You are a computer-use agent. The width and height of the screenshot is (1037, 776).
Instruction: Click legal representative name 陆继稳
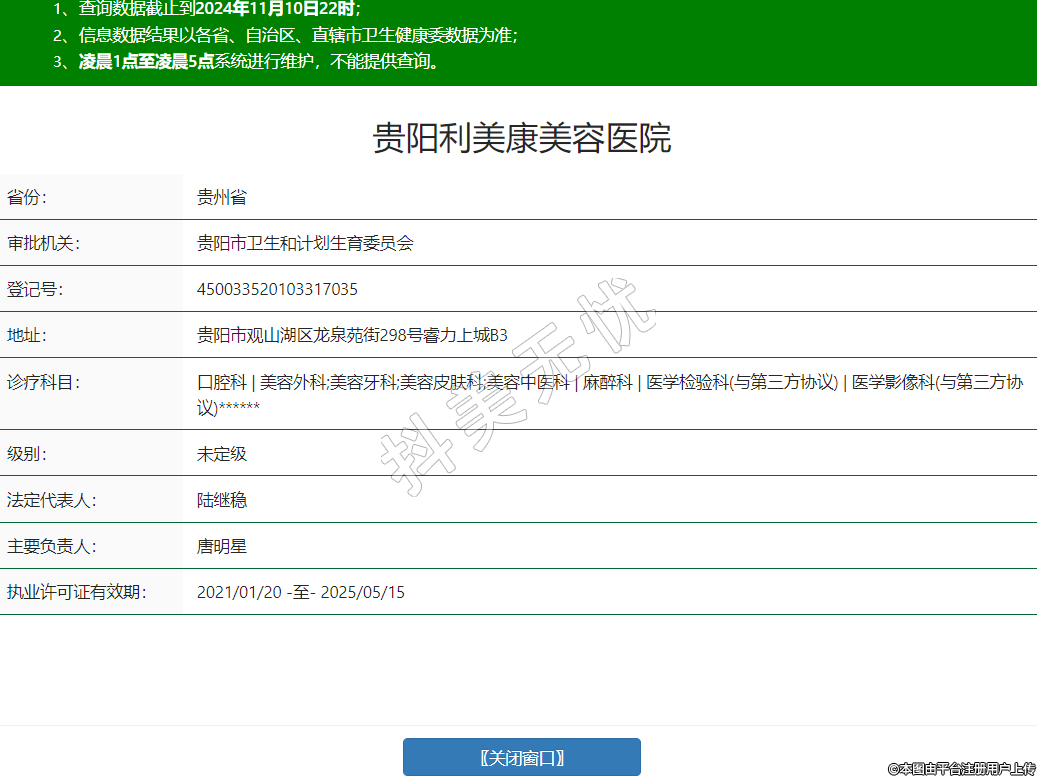(221, 500)
